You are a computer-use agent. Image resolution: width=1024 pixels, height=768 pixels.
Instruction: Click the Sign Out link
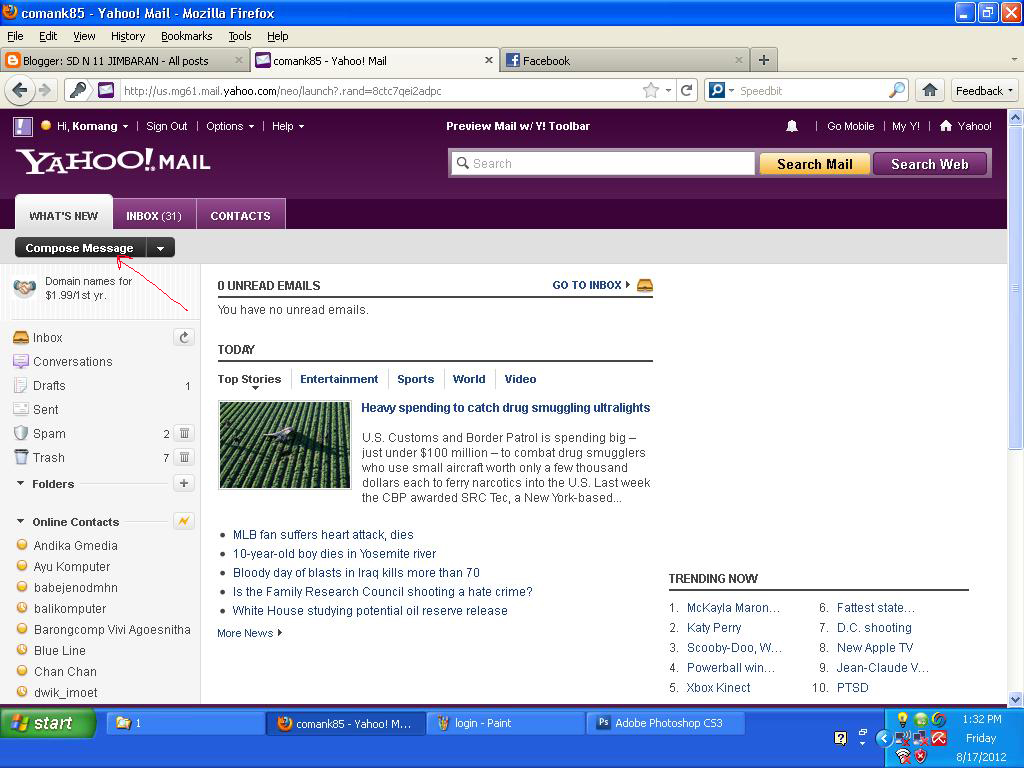coord(167,126)
